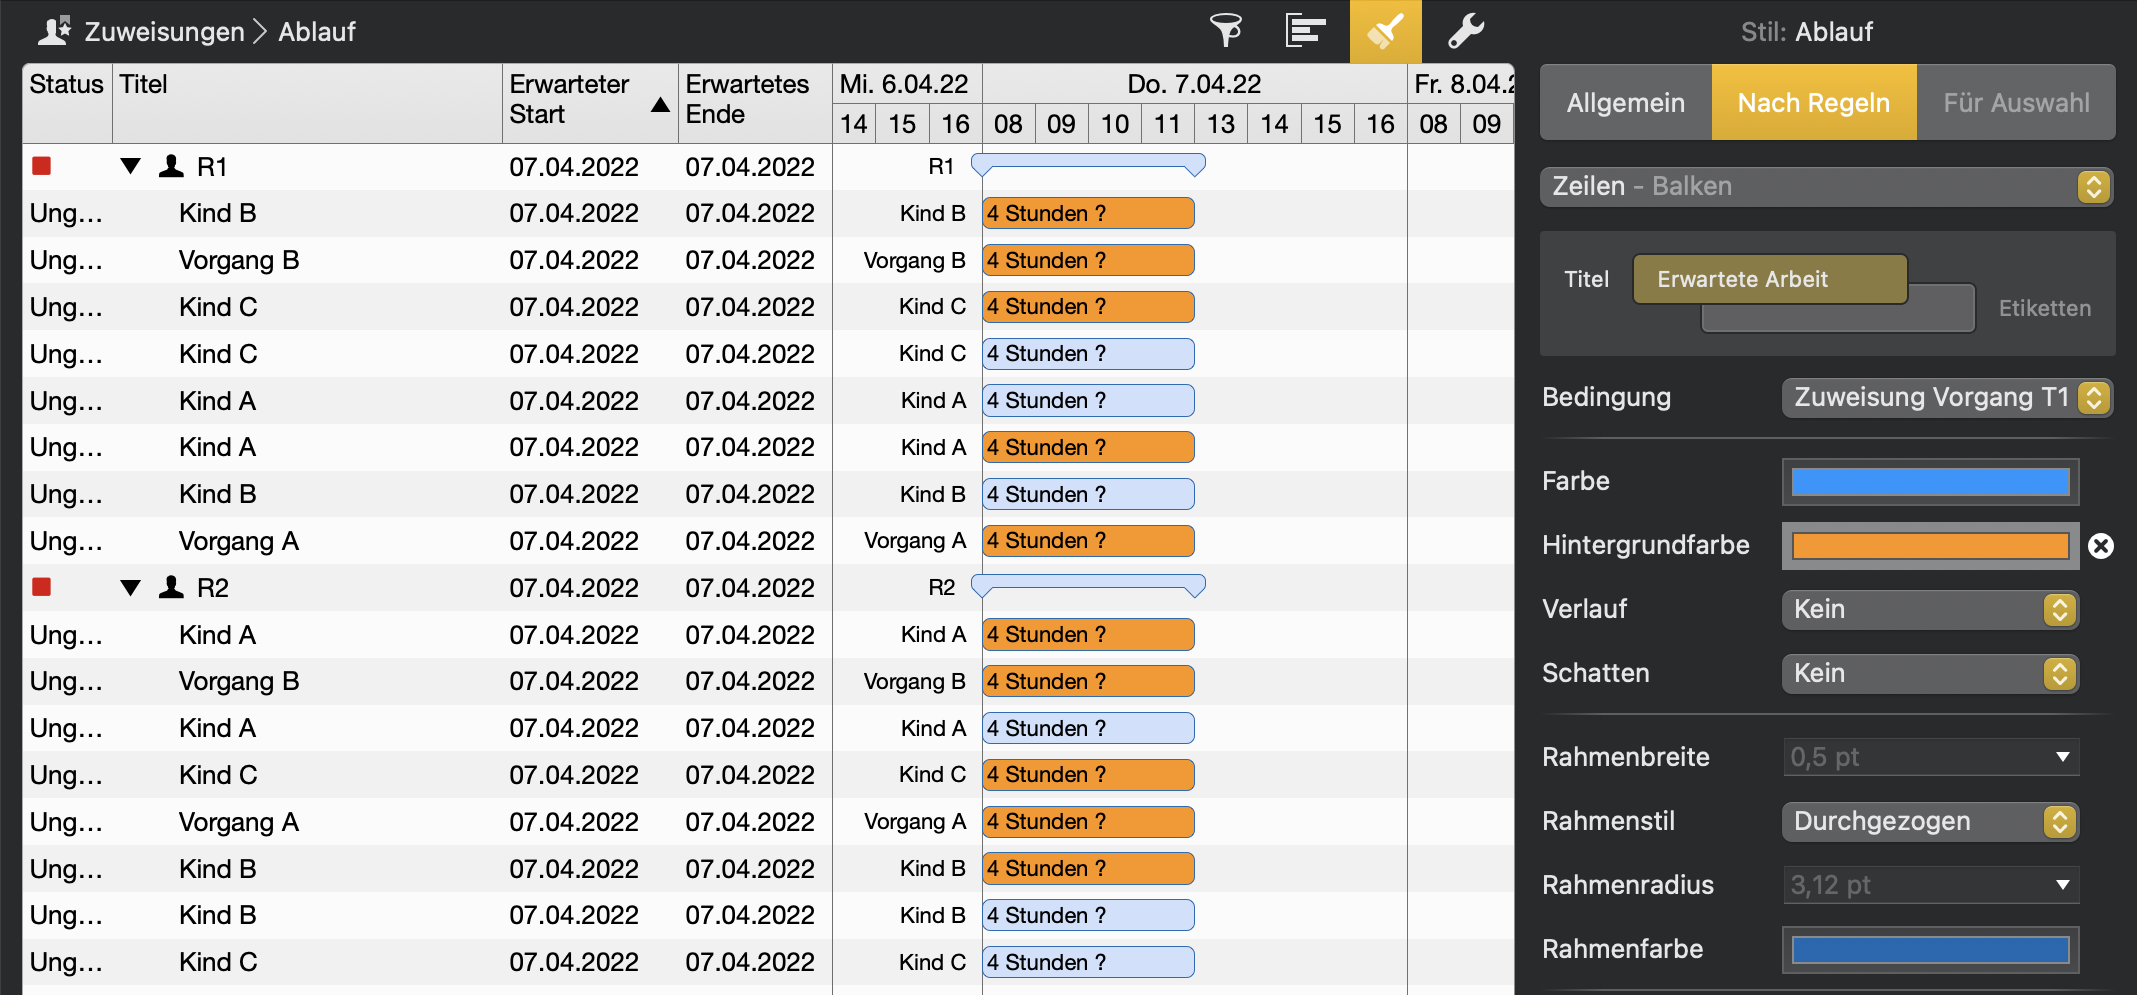Open the Verlauf gradient dropdown

tap(1929, 610)
